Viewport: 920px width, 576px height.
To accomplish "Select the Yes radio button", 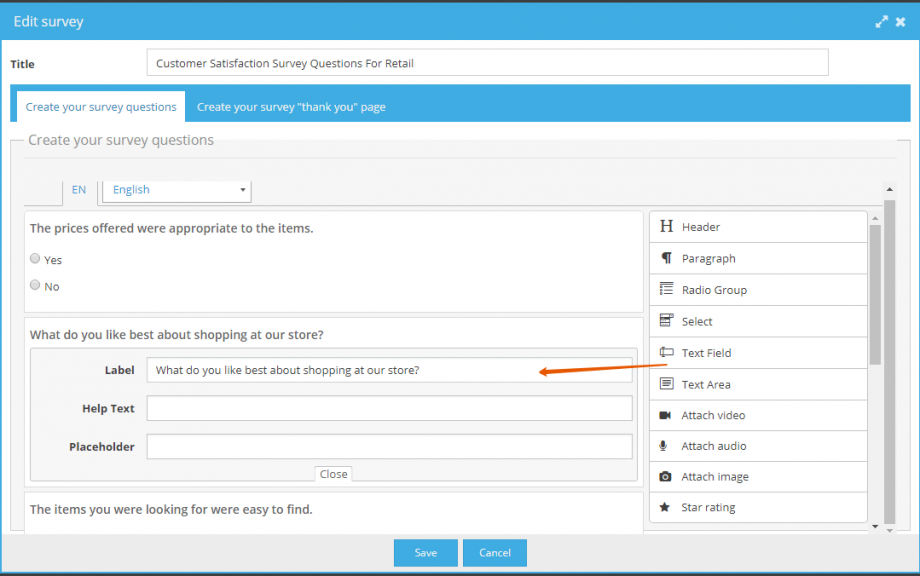I will 35,259.
